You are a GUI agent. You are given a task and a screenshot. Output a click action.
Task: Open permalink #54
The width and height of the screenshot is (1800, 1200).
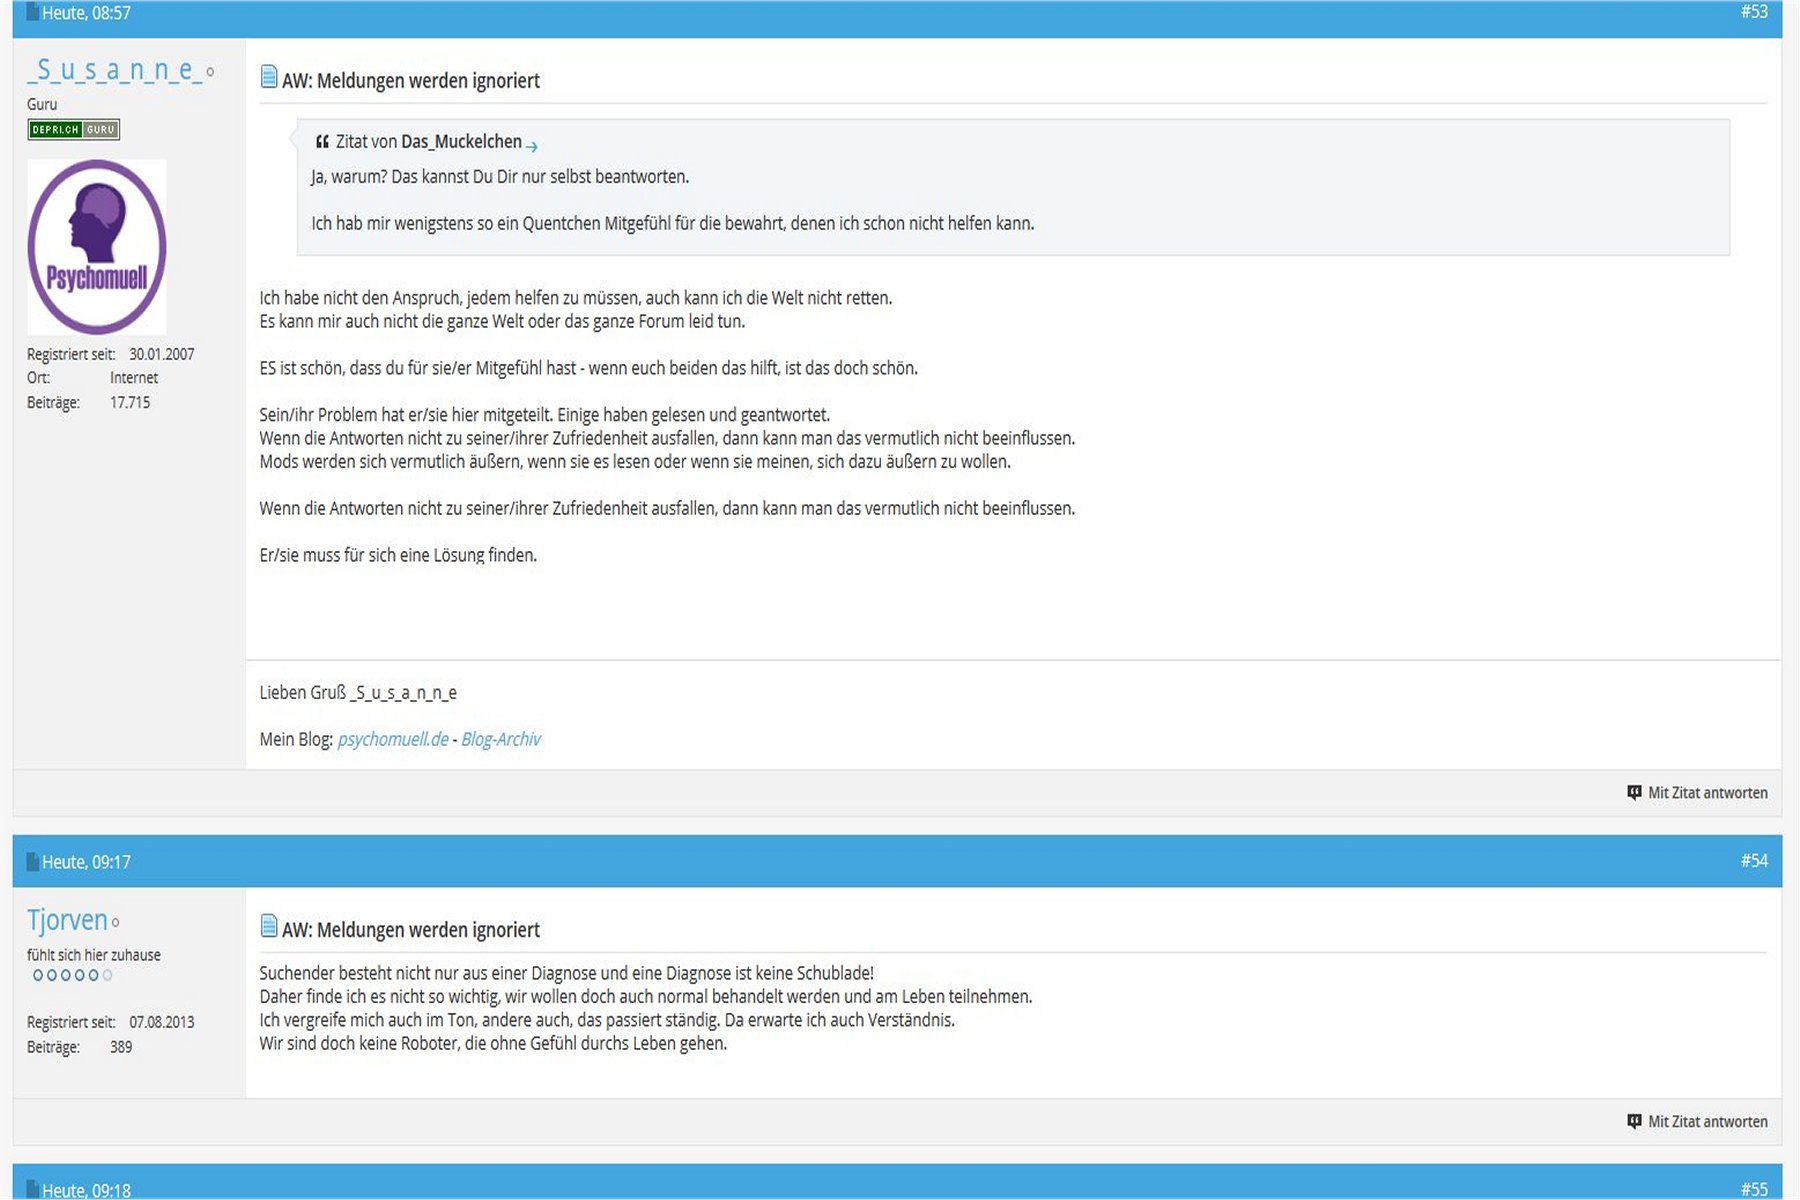coord(1753,860)
